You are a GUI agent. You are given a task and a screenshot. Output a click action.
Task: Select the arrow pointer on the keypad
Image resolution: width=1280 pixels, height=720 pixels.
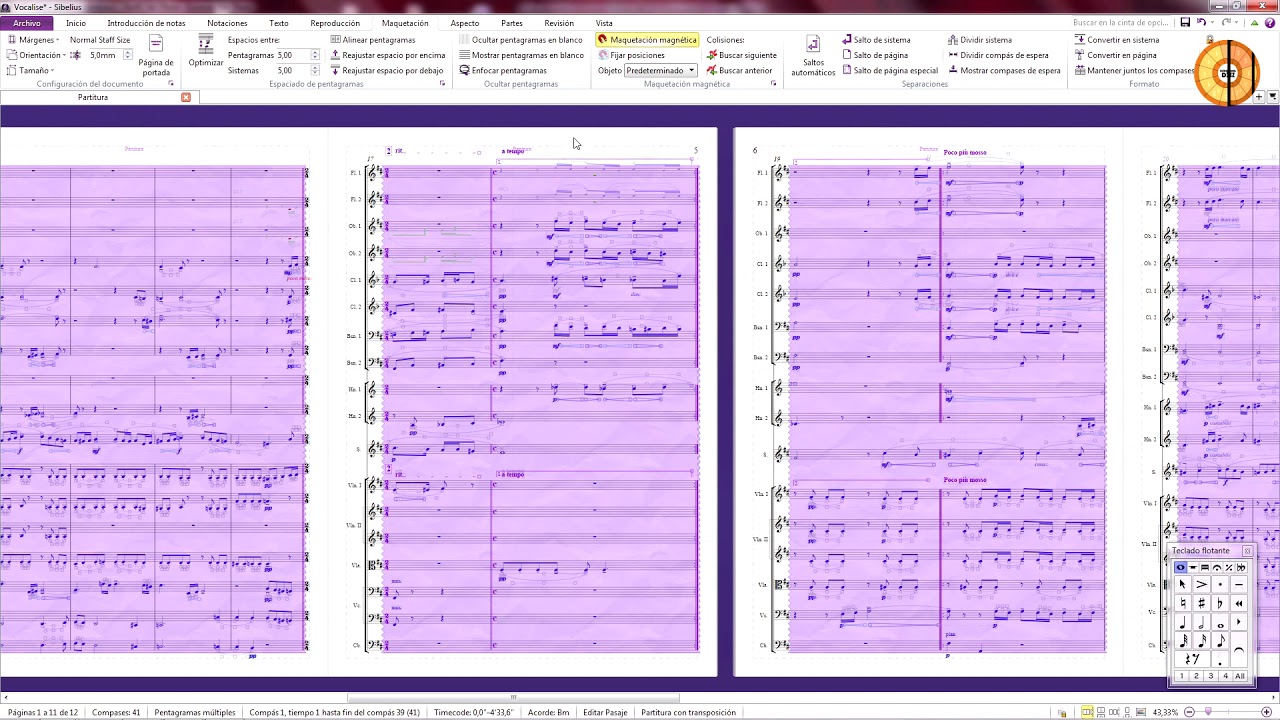pos(1183,584)
